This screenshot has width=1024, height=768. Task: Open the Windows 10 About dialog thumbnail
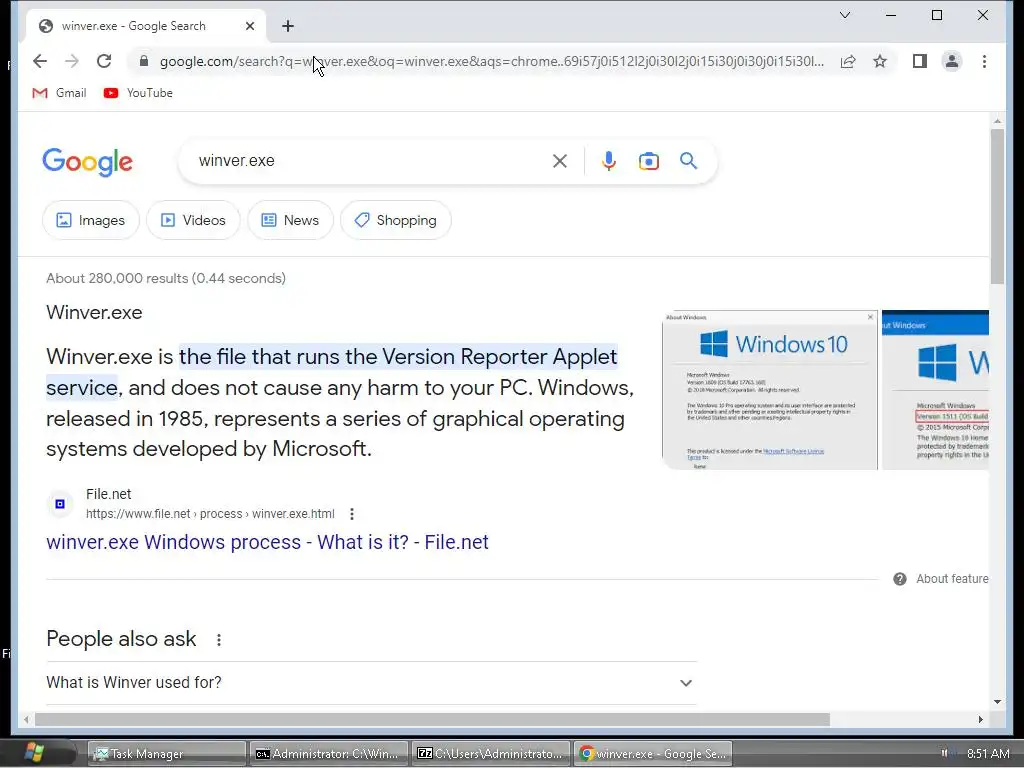point(770,390)
